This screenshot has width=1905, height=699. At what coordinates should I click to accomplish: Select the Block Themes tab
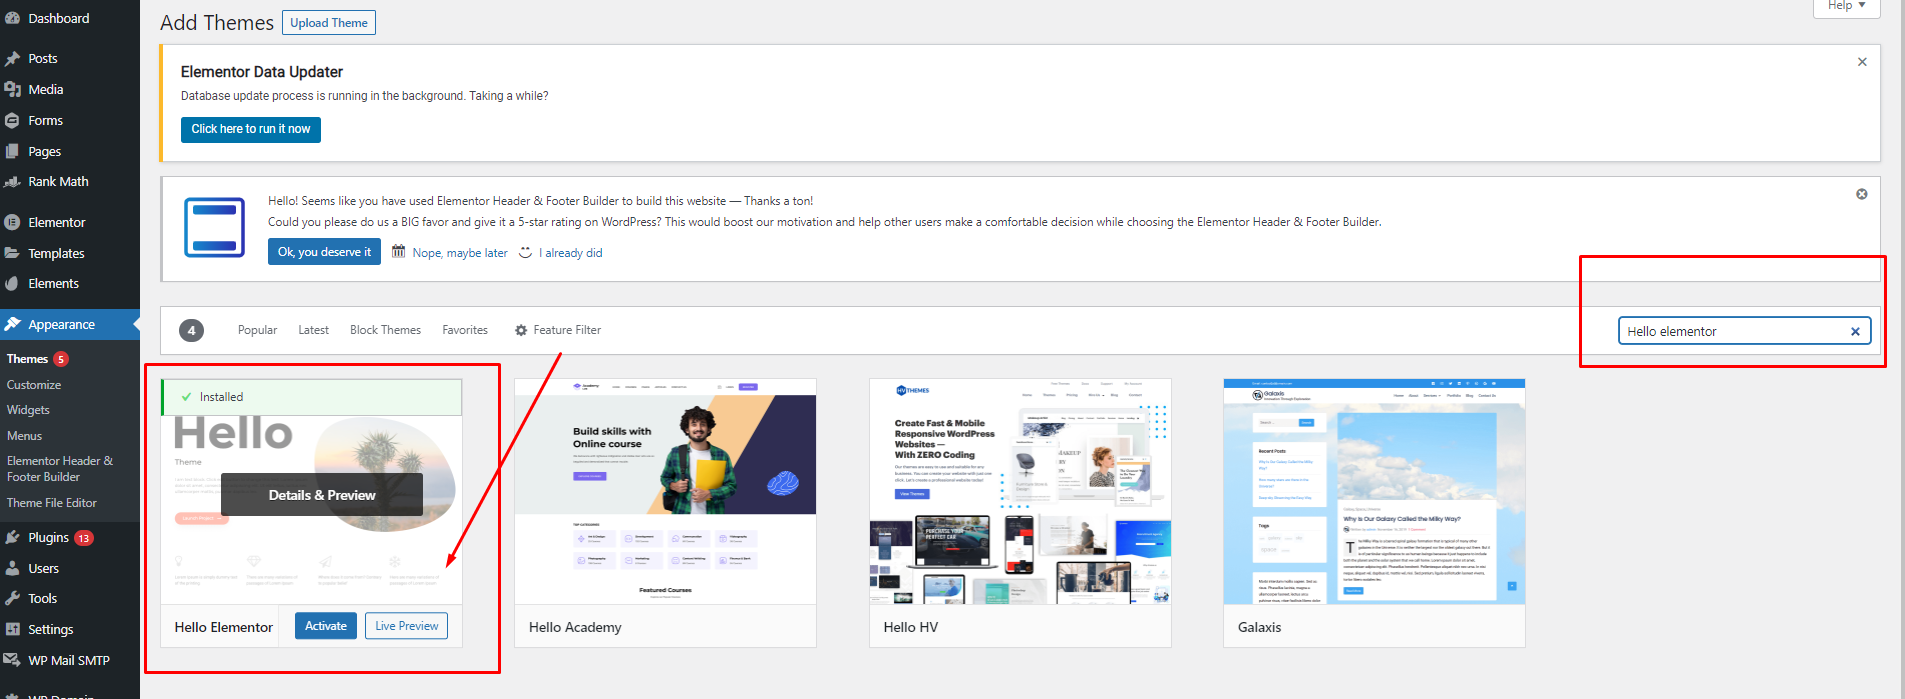(x=385, y=330)
